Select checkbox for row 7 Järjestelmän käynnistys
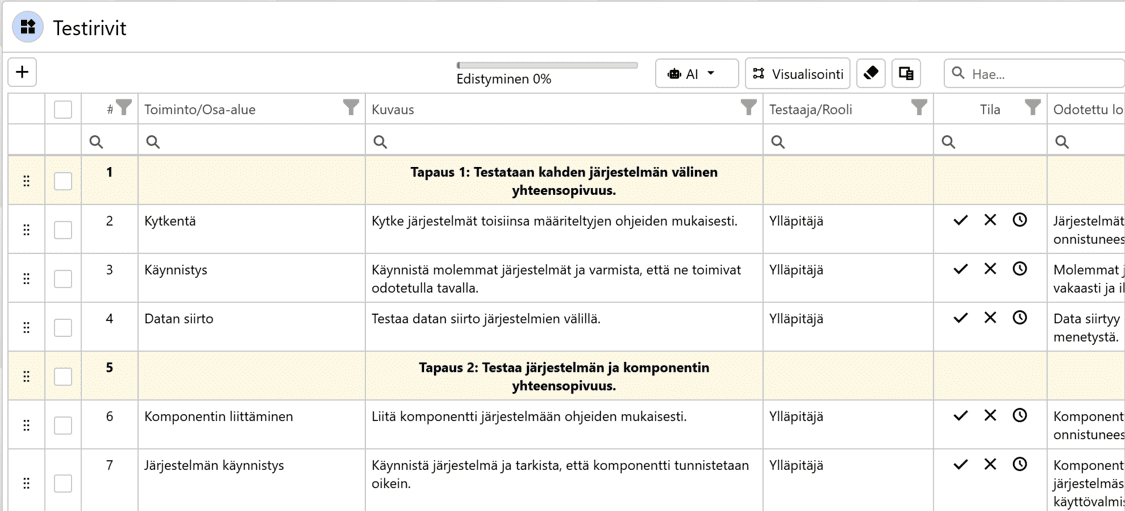Screen dimensions: 1125x511 63,483
